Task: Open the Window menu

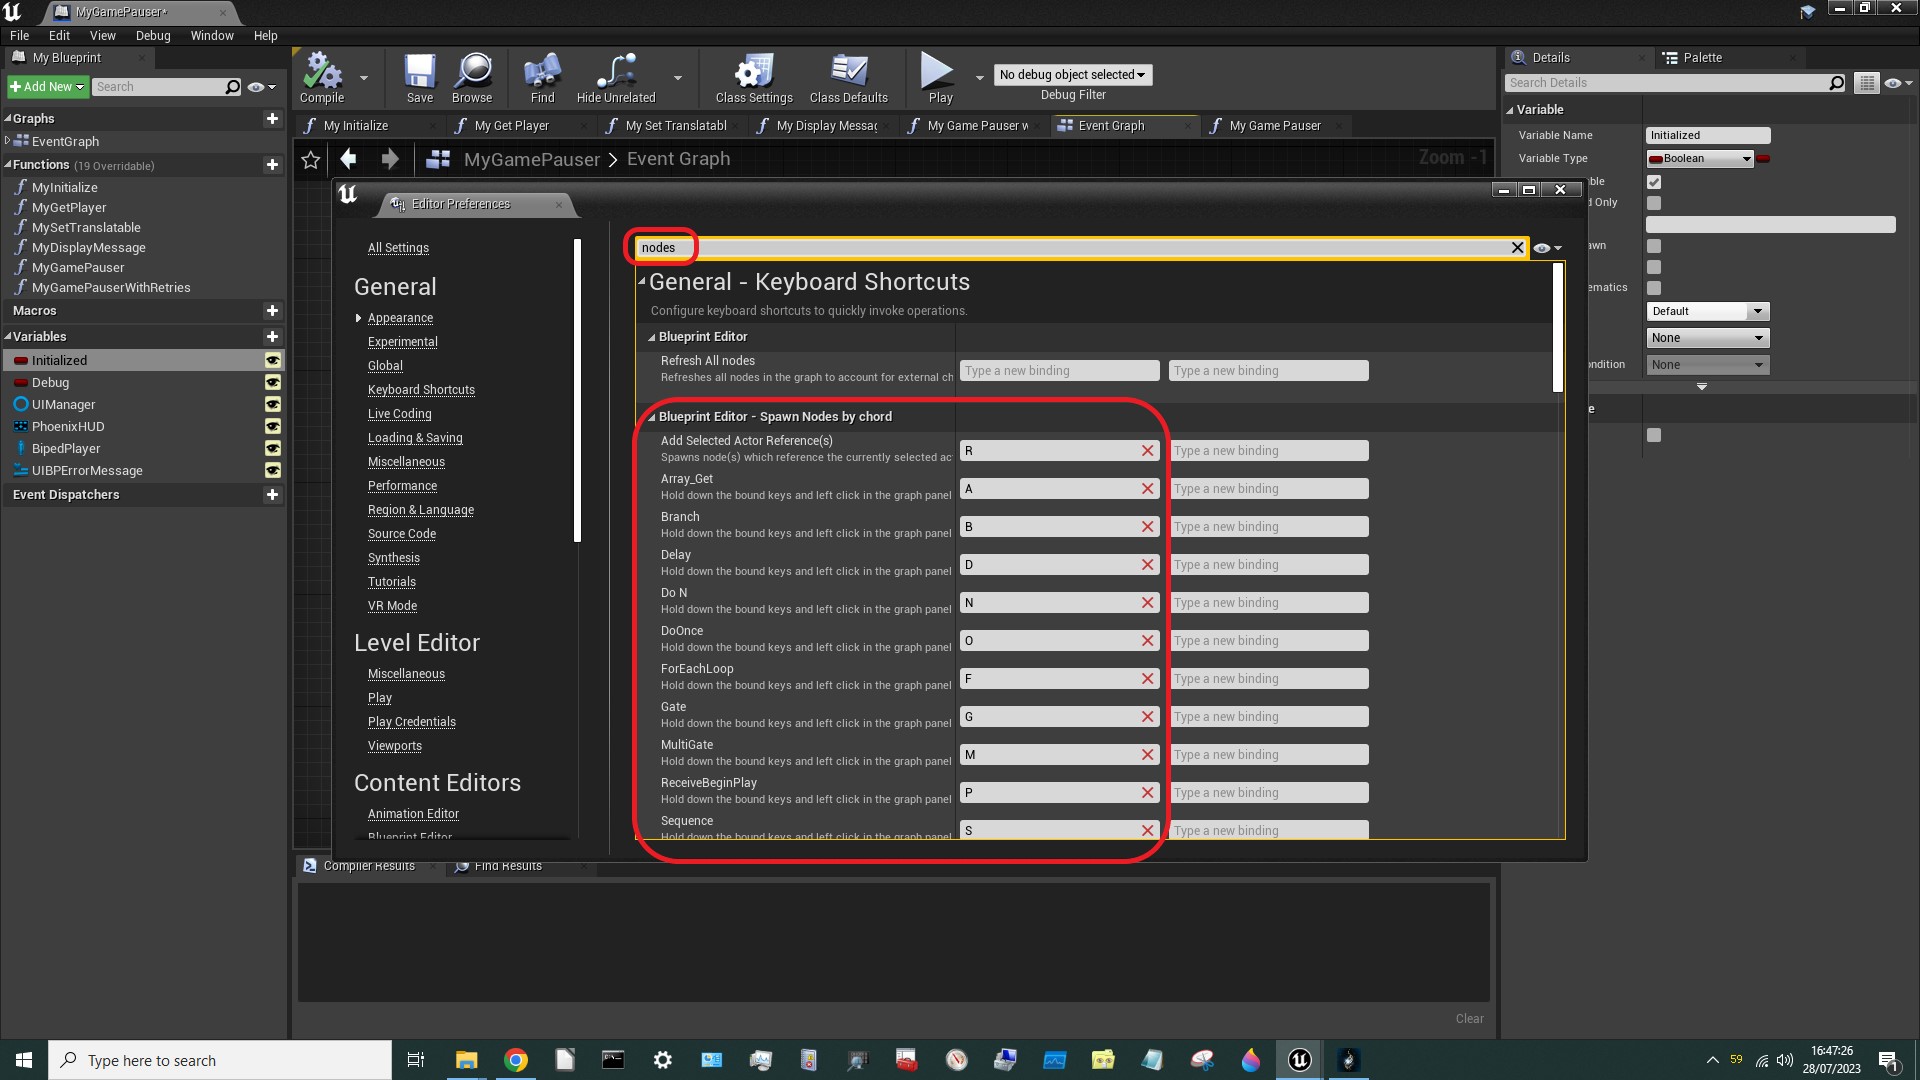Action: [x=212, y=35]
